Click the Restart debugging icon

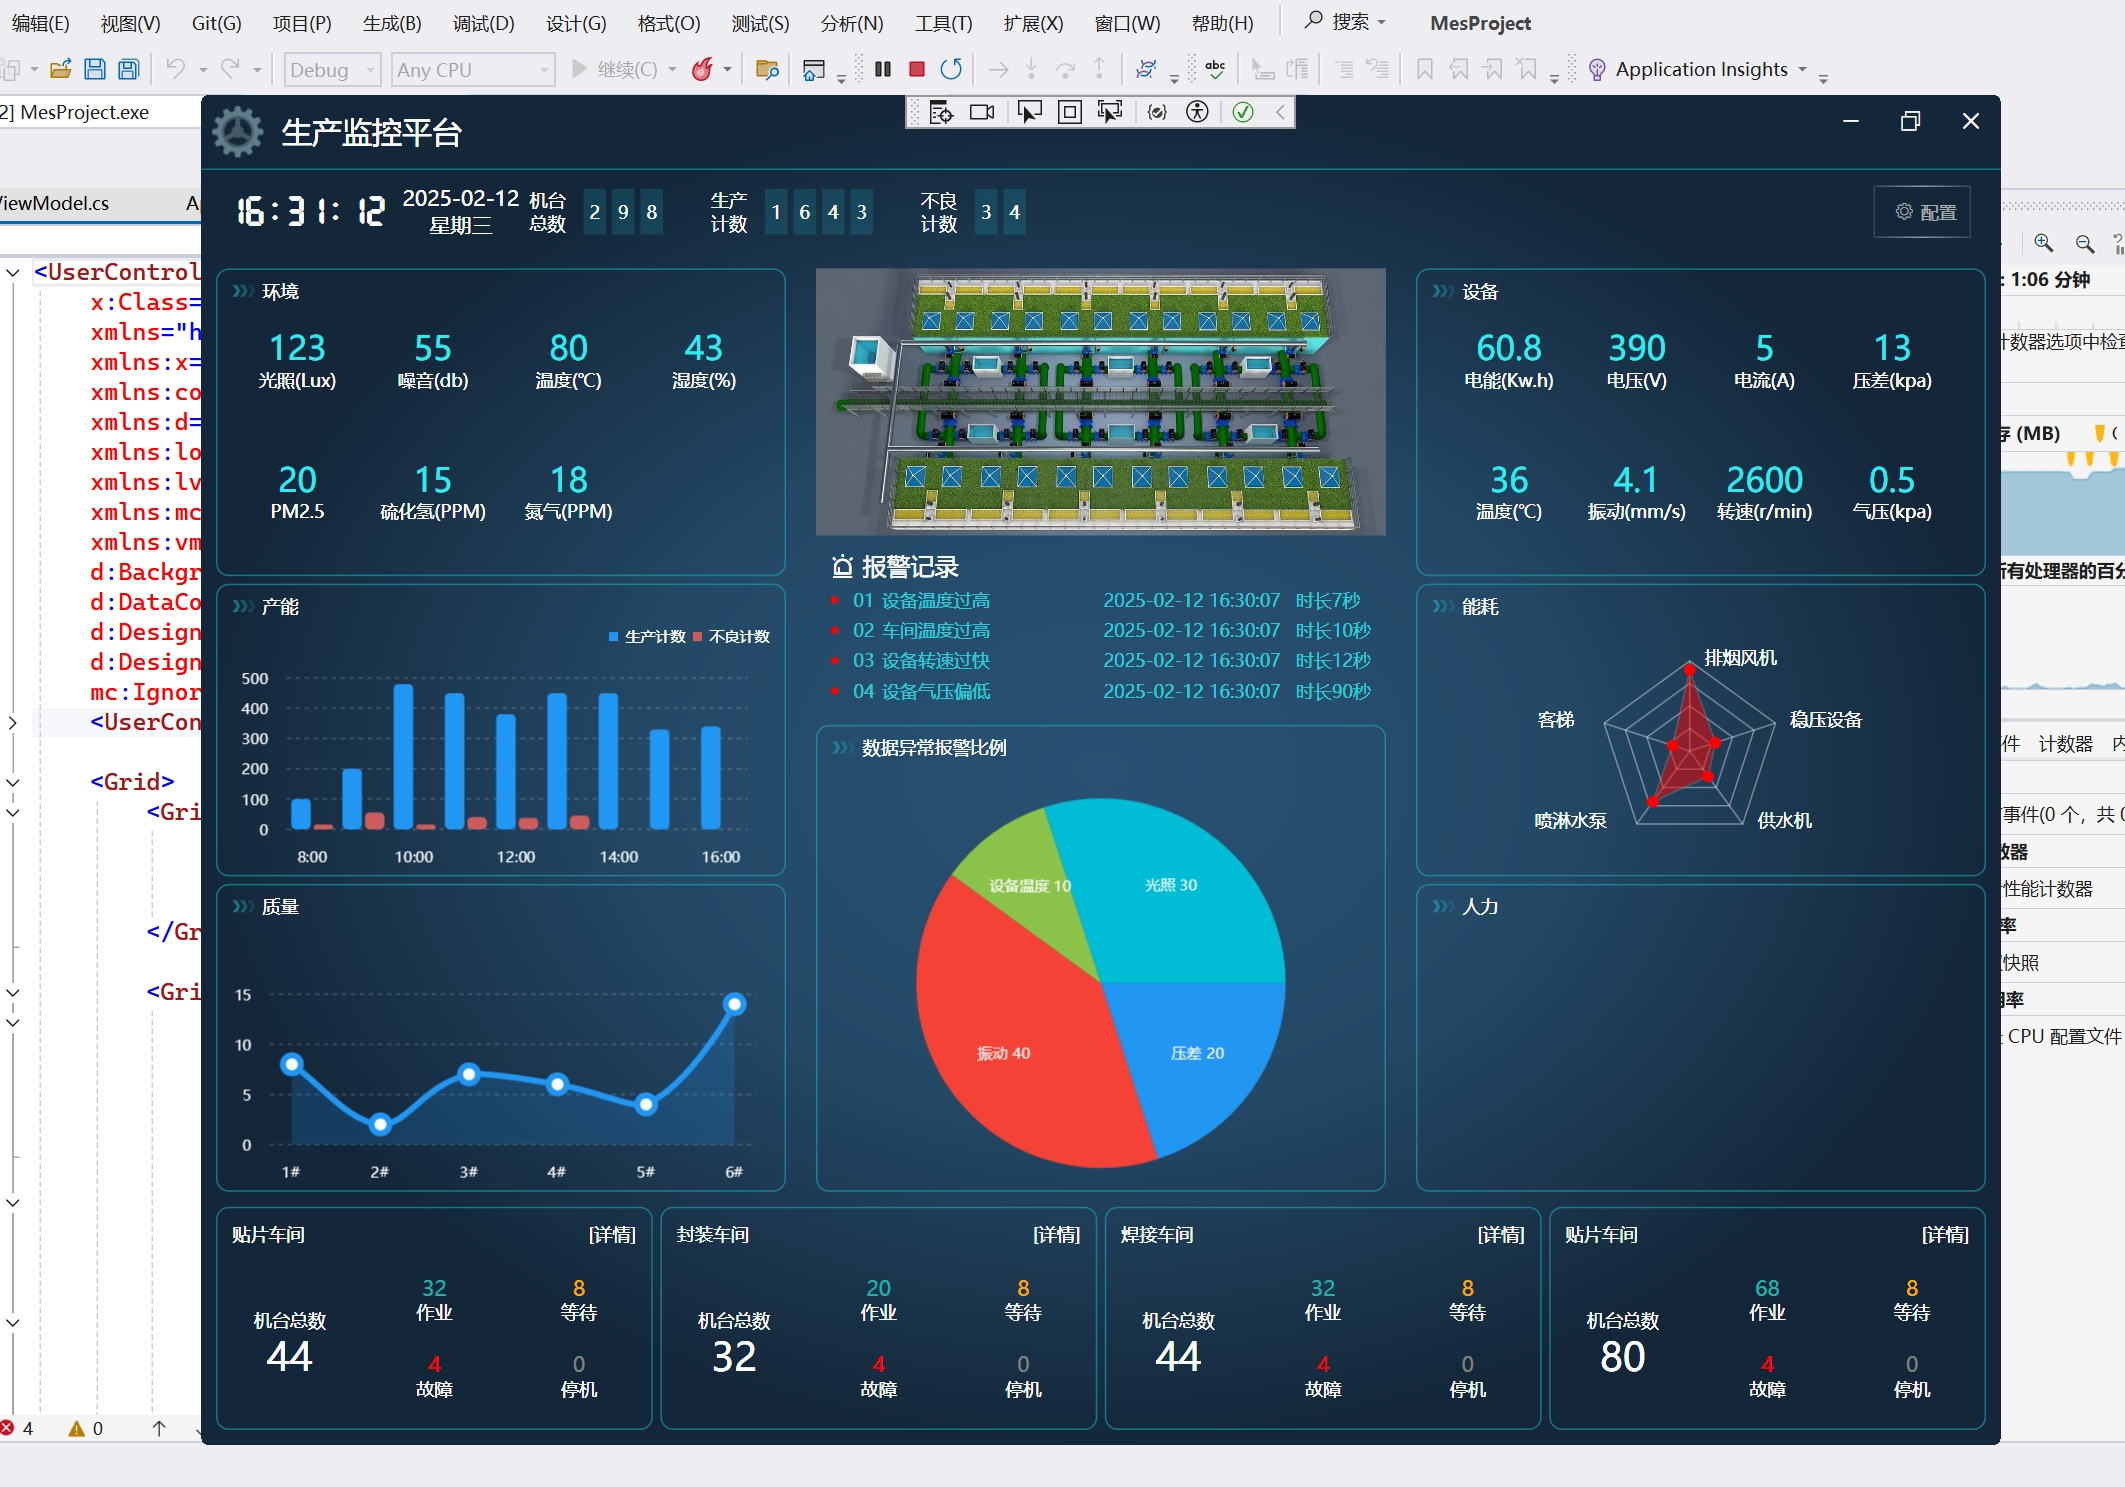click(951, 69)
